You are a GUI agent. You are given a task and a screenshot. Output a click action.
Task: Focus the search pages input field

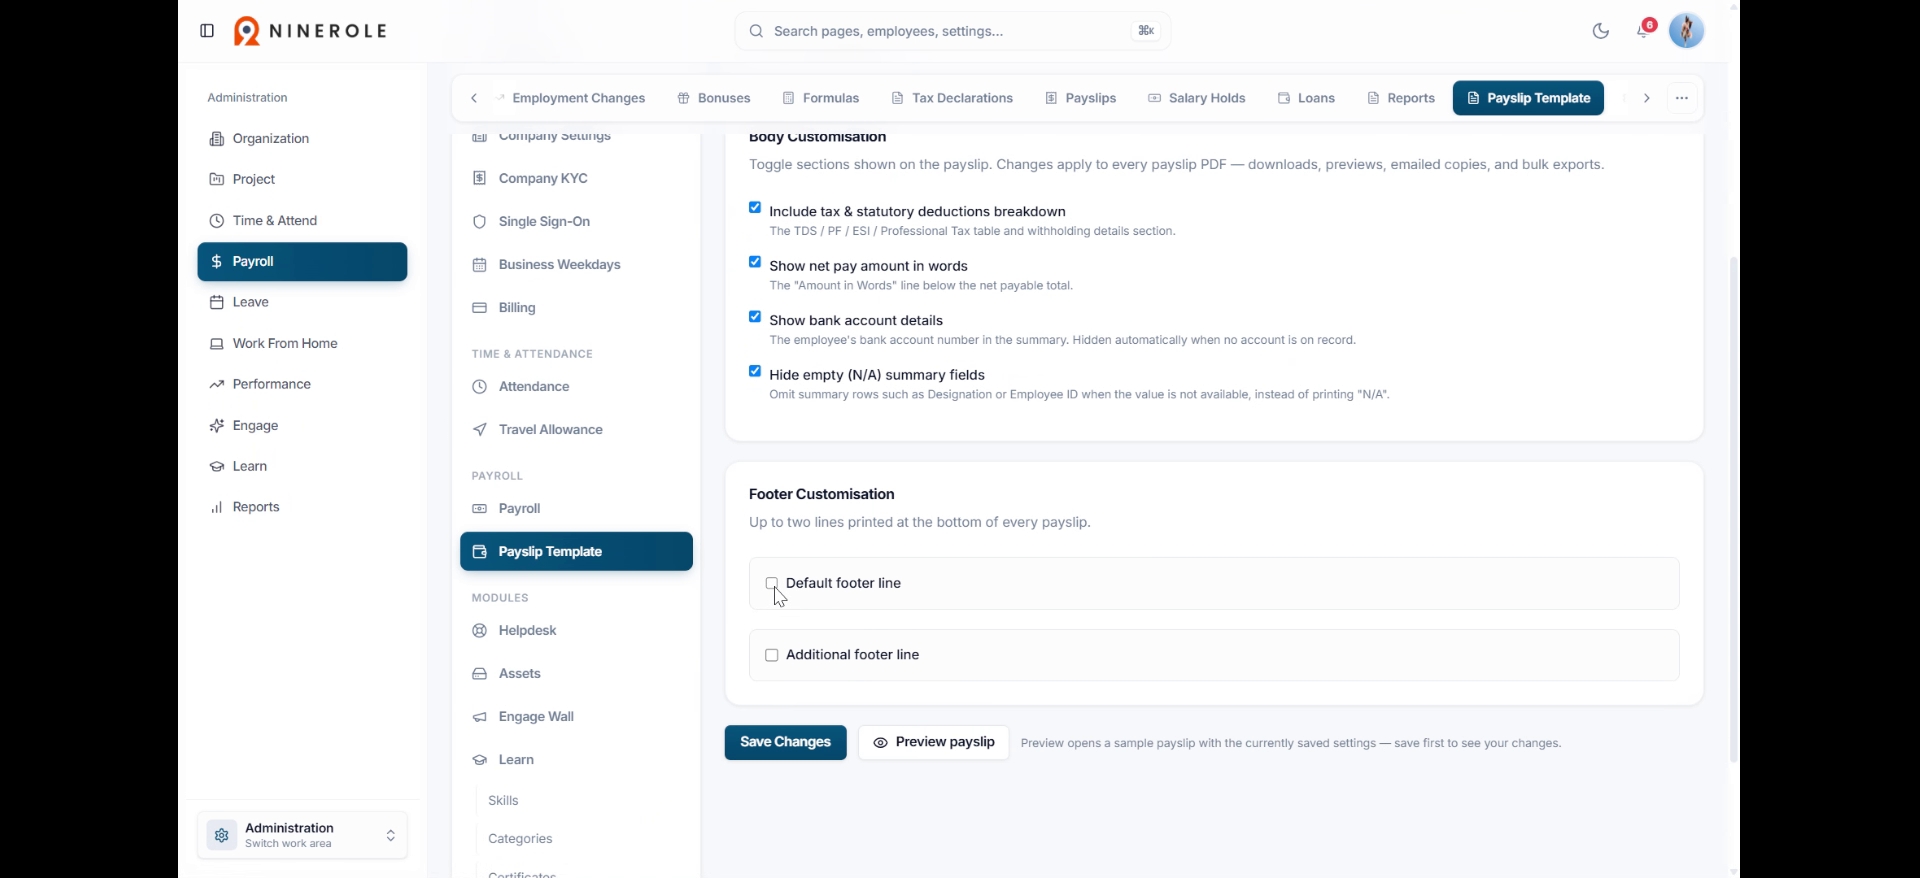tap(952, 31)
